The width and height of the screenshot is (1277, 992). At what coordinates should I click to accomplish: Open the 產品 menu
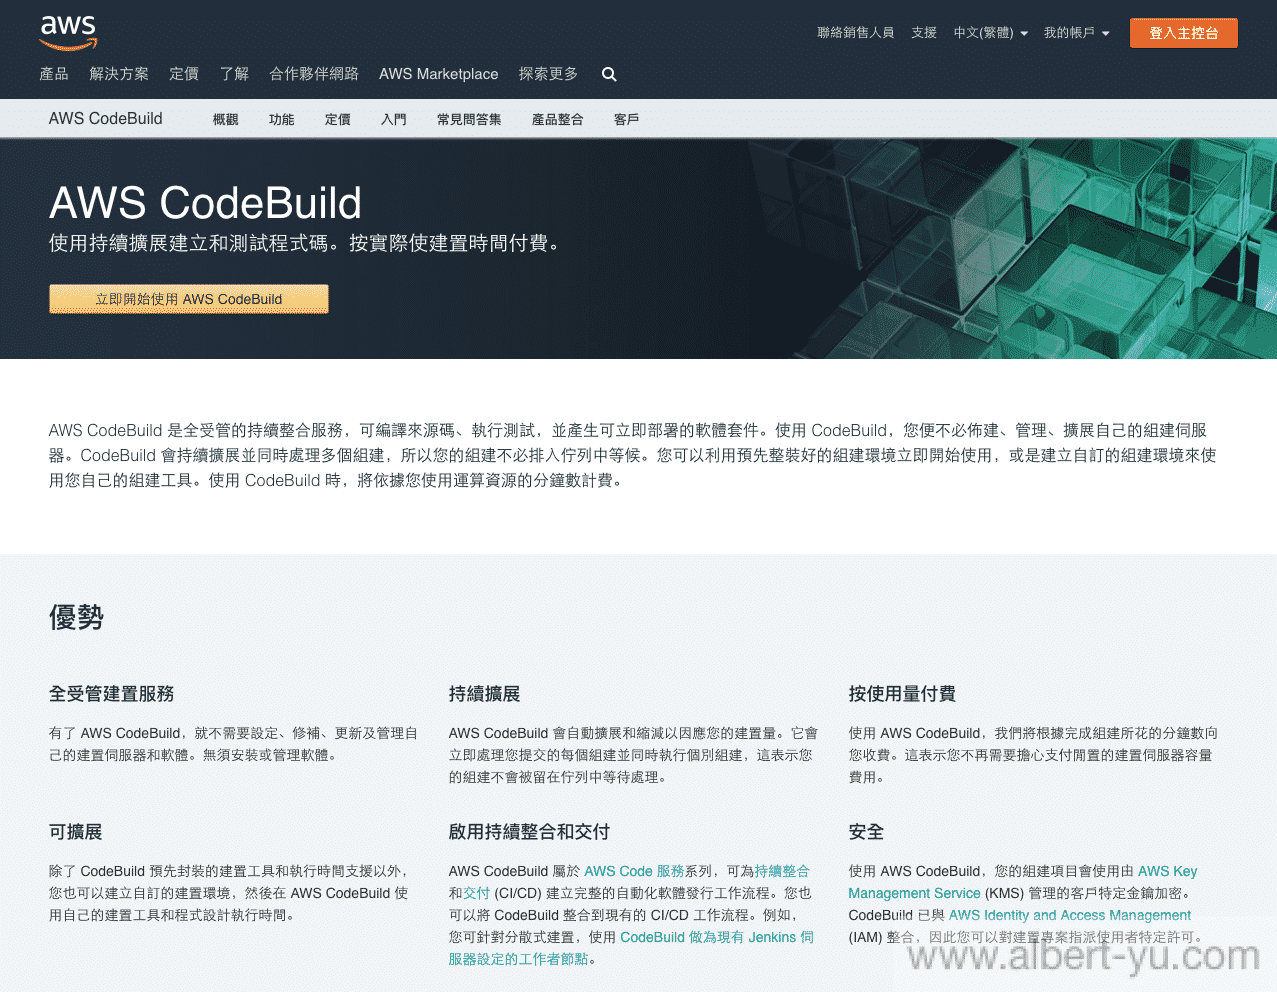(54, 74)
